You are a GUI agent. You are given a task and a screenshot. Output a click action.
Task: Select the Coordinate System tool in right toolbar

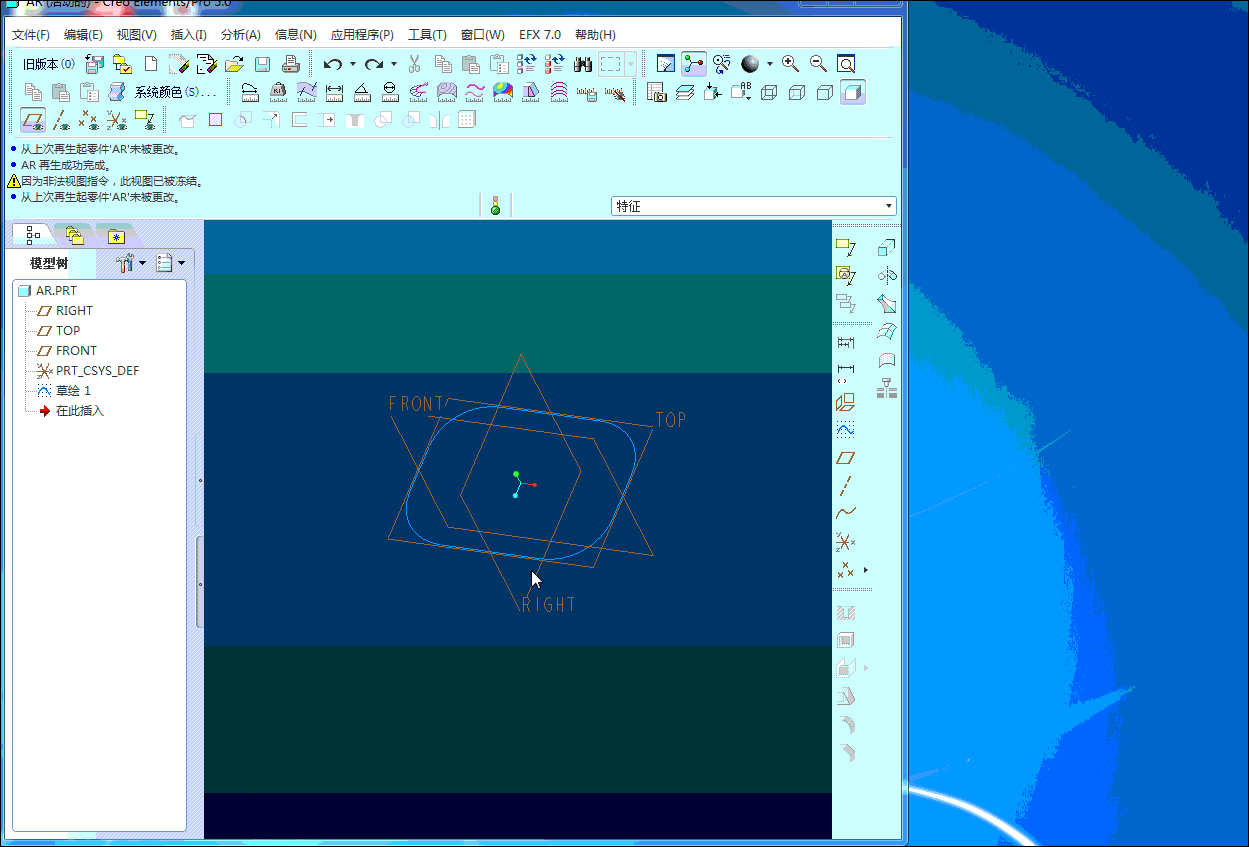(846, 542)
